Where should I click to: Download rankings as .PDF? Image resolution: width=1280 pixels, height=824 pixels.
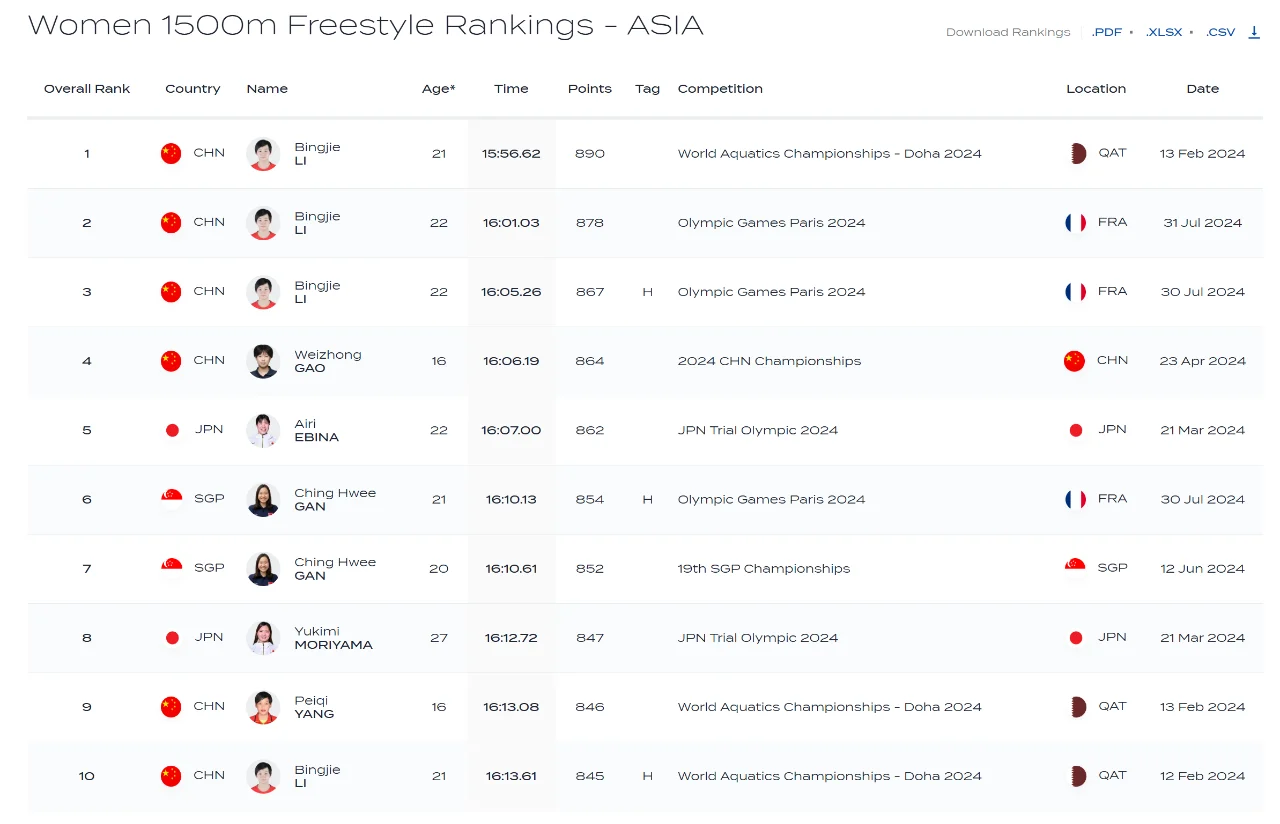1107,32
